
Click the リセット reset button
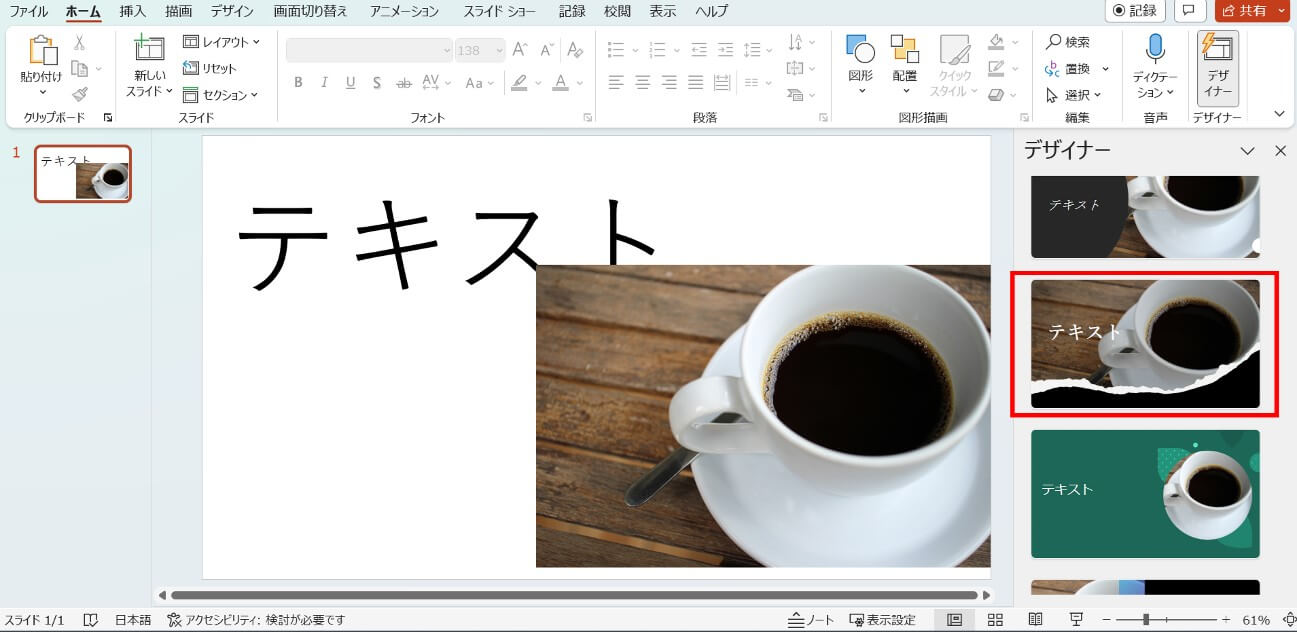210,68
